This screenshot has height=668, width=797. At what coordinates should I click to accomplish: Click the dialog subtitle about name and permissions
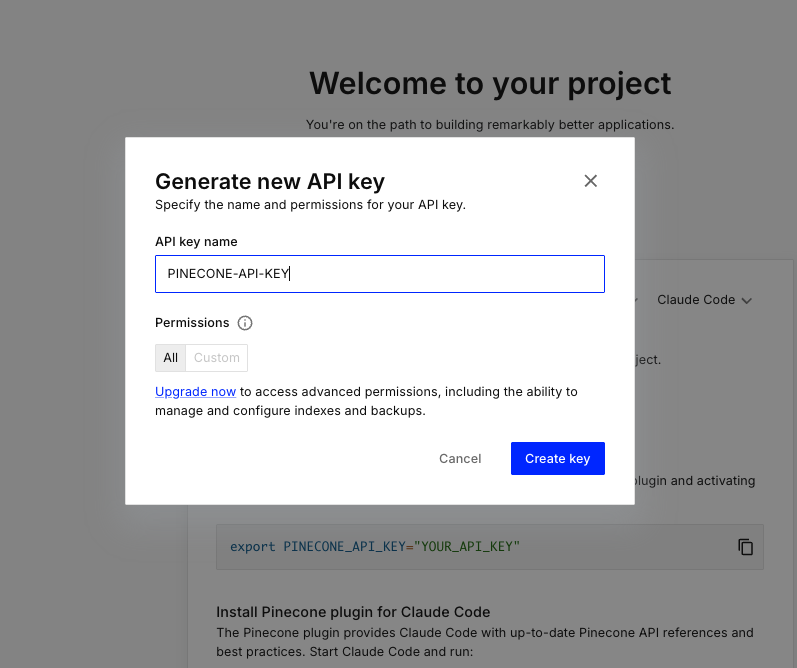click(x=310, y=205)
